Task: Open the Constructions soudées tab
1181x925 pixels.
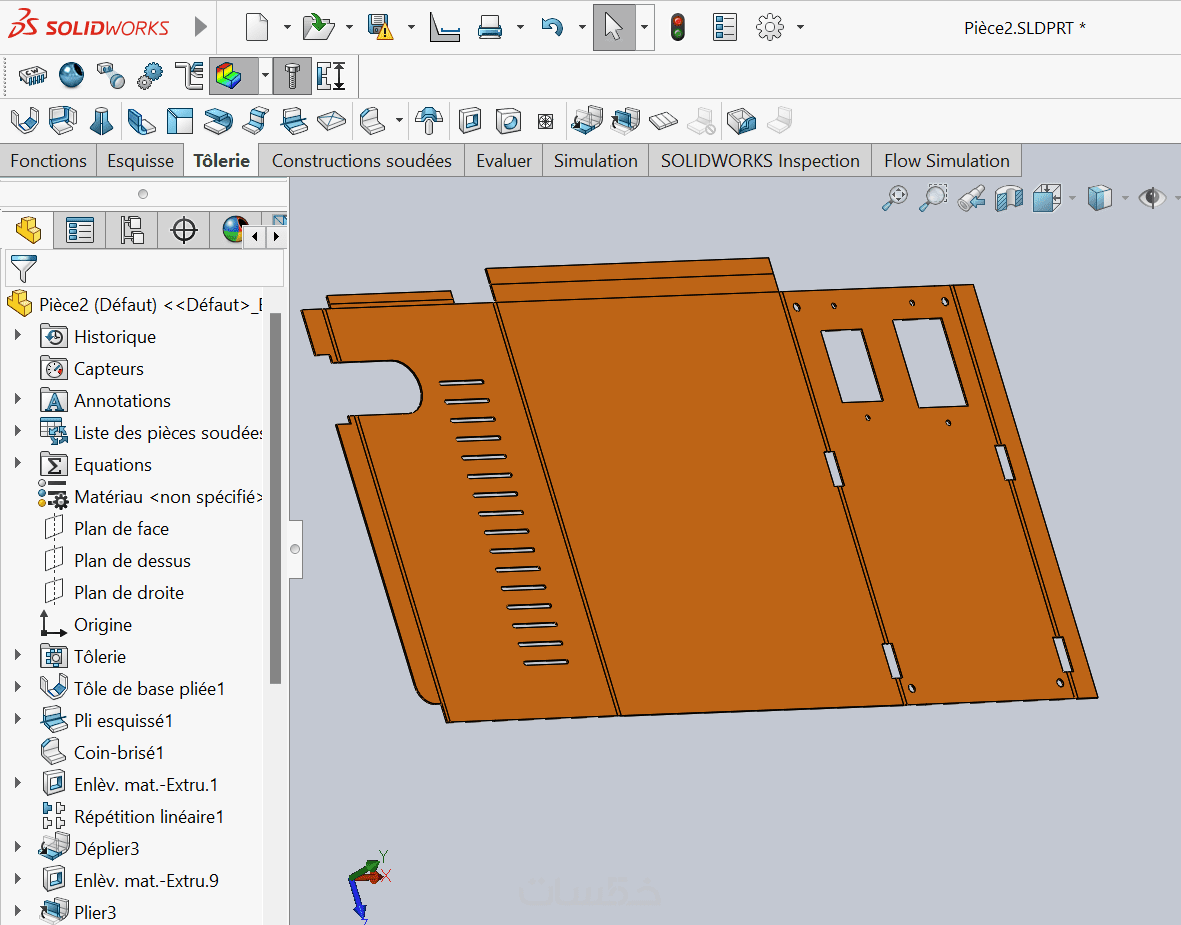Action: pos(361,161)
